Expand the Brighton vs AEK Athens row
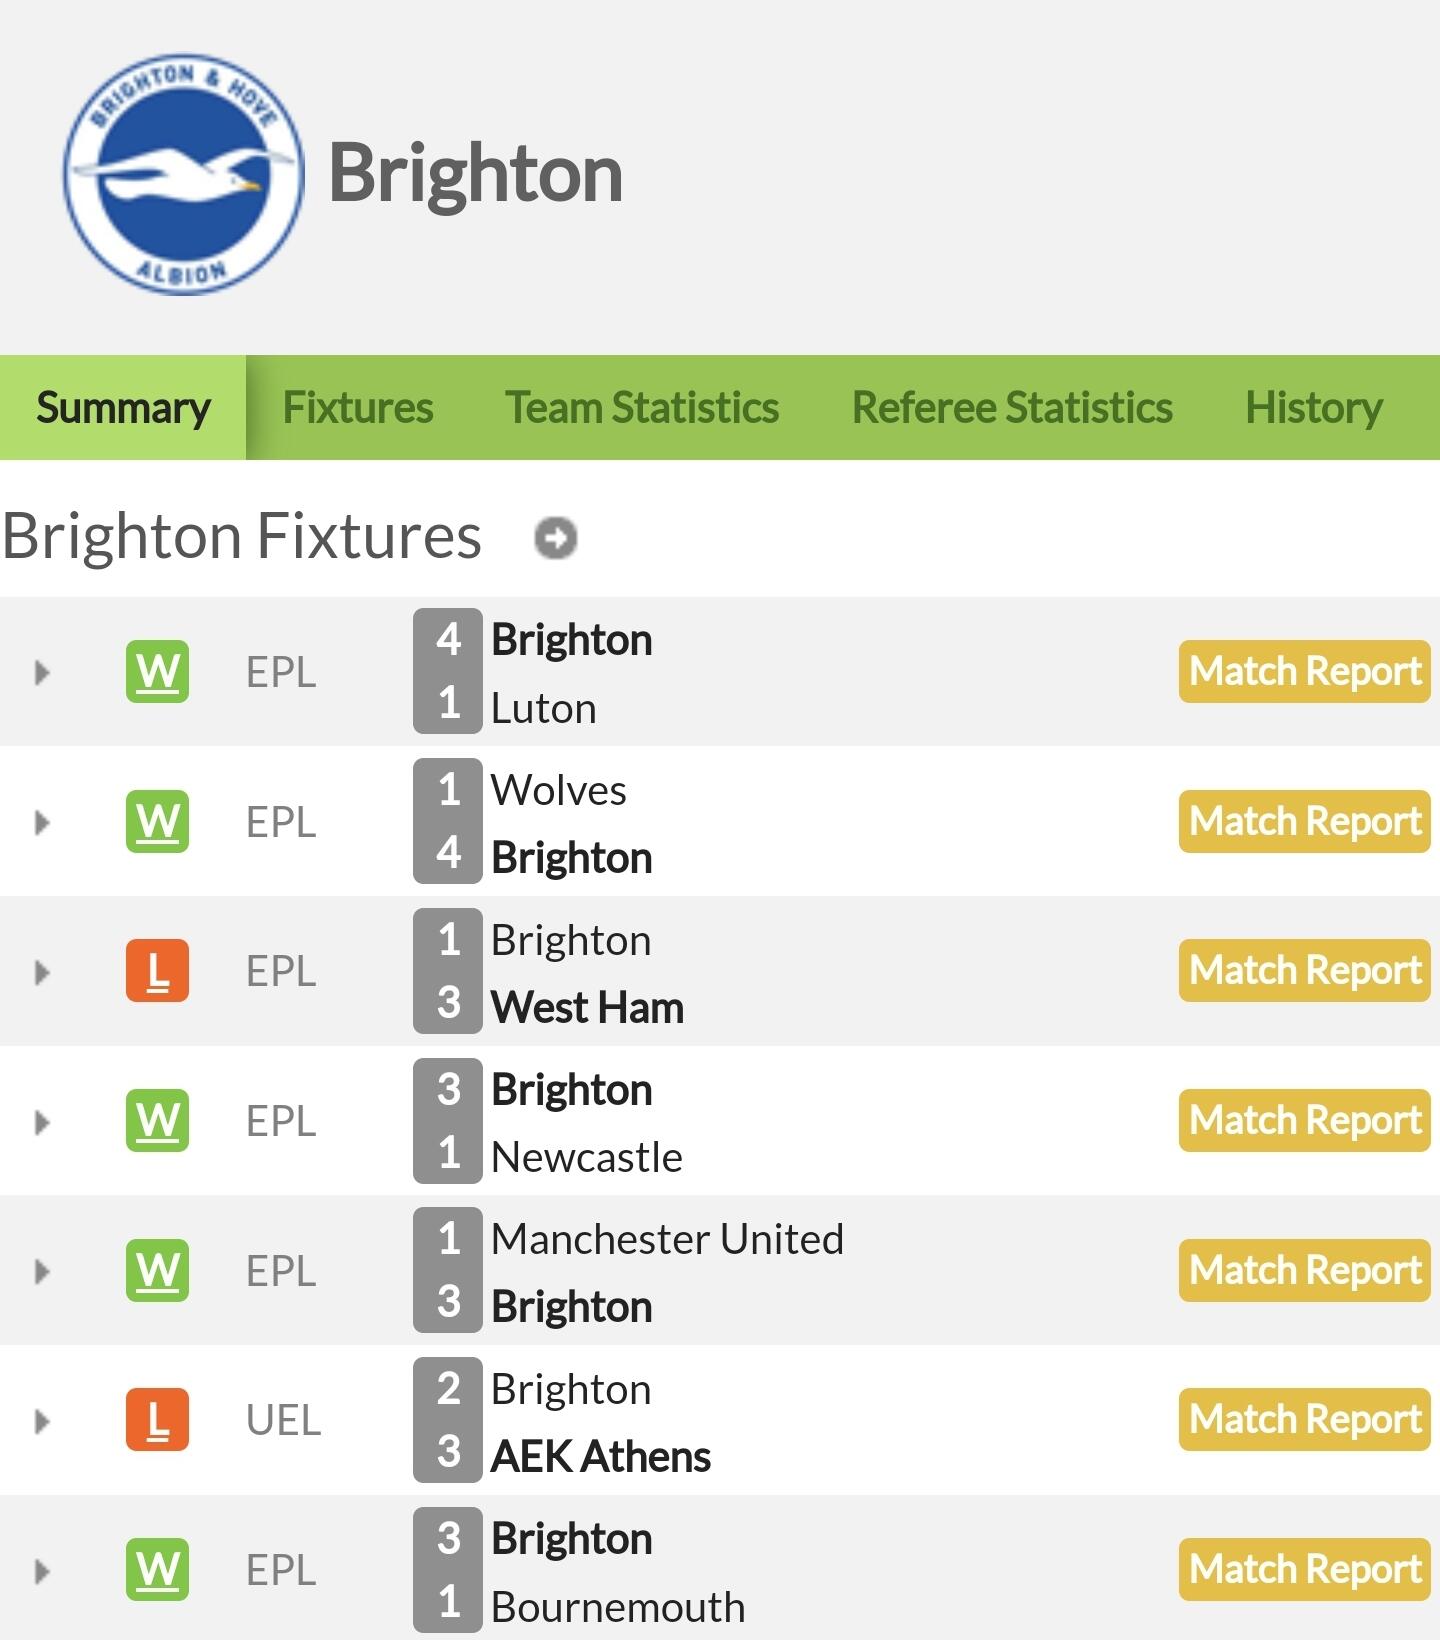Image resolution: width=1440 pixels, height=1640 pixels. tap(42, 1421)
